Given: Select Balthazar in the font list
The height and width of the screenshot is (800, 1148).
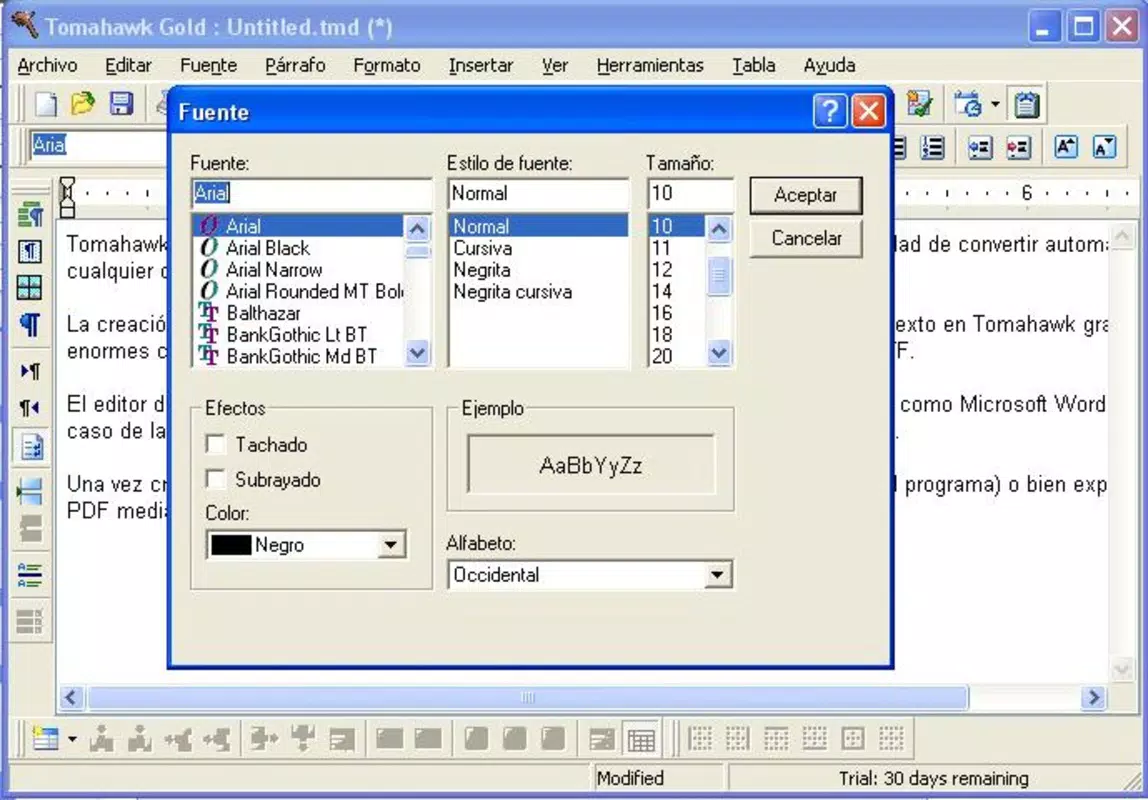Looking at the screenshot, I should tap(263, 313).
